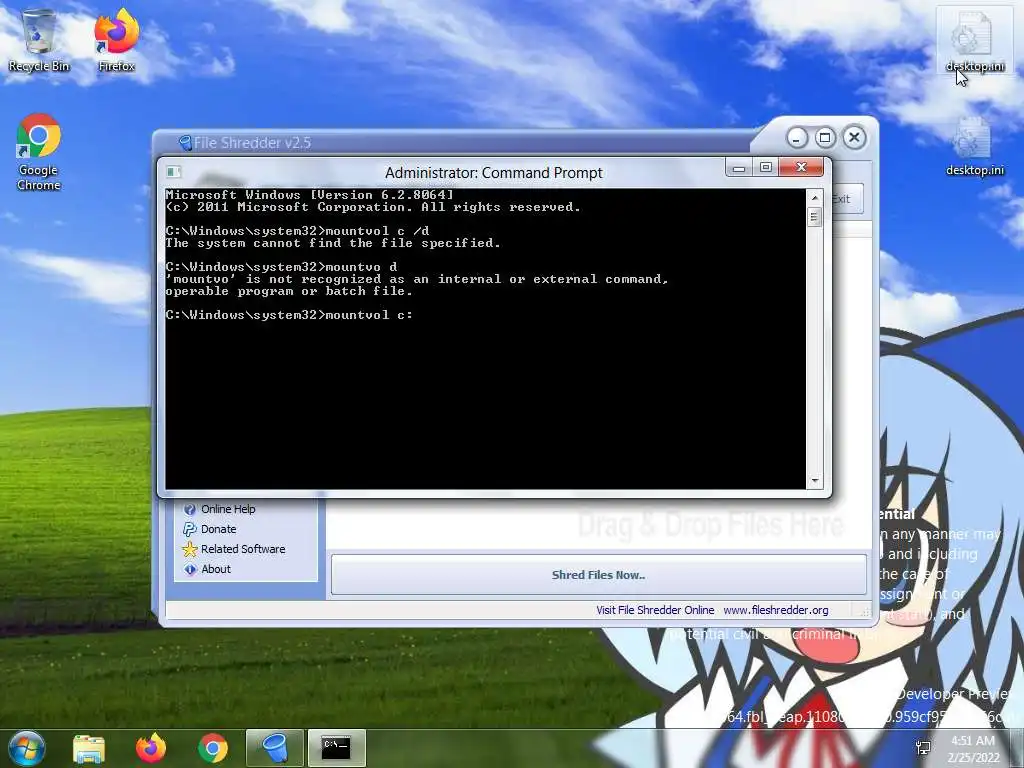Open Online Help in File Shredder
The width and height of the screenshot is (1024, 768).
pyautogui.click(x=228, y=509)
